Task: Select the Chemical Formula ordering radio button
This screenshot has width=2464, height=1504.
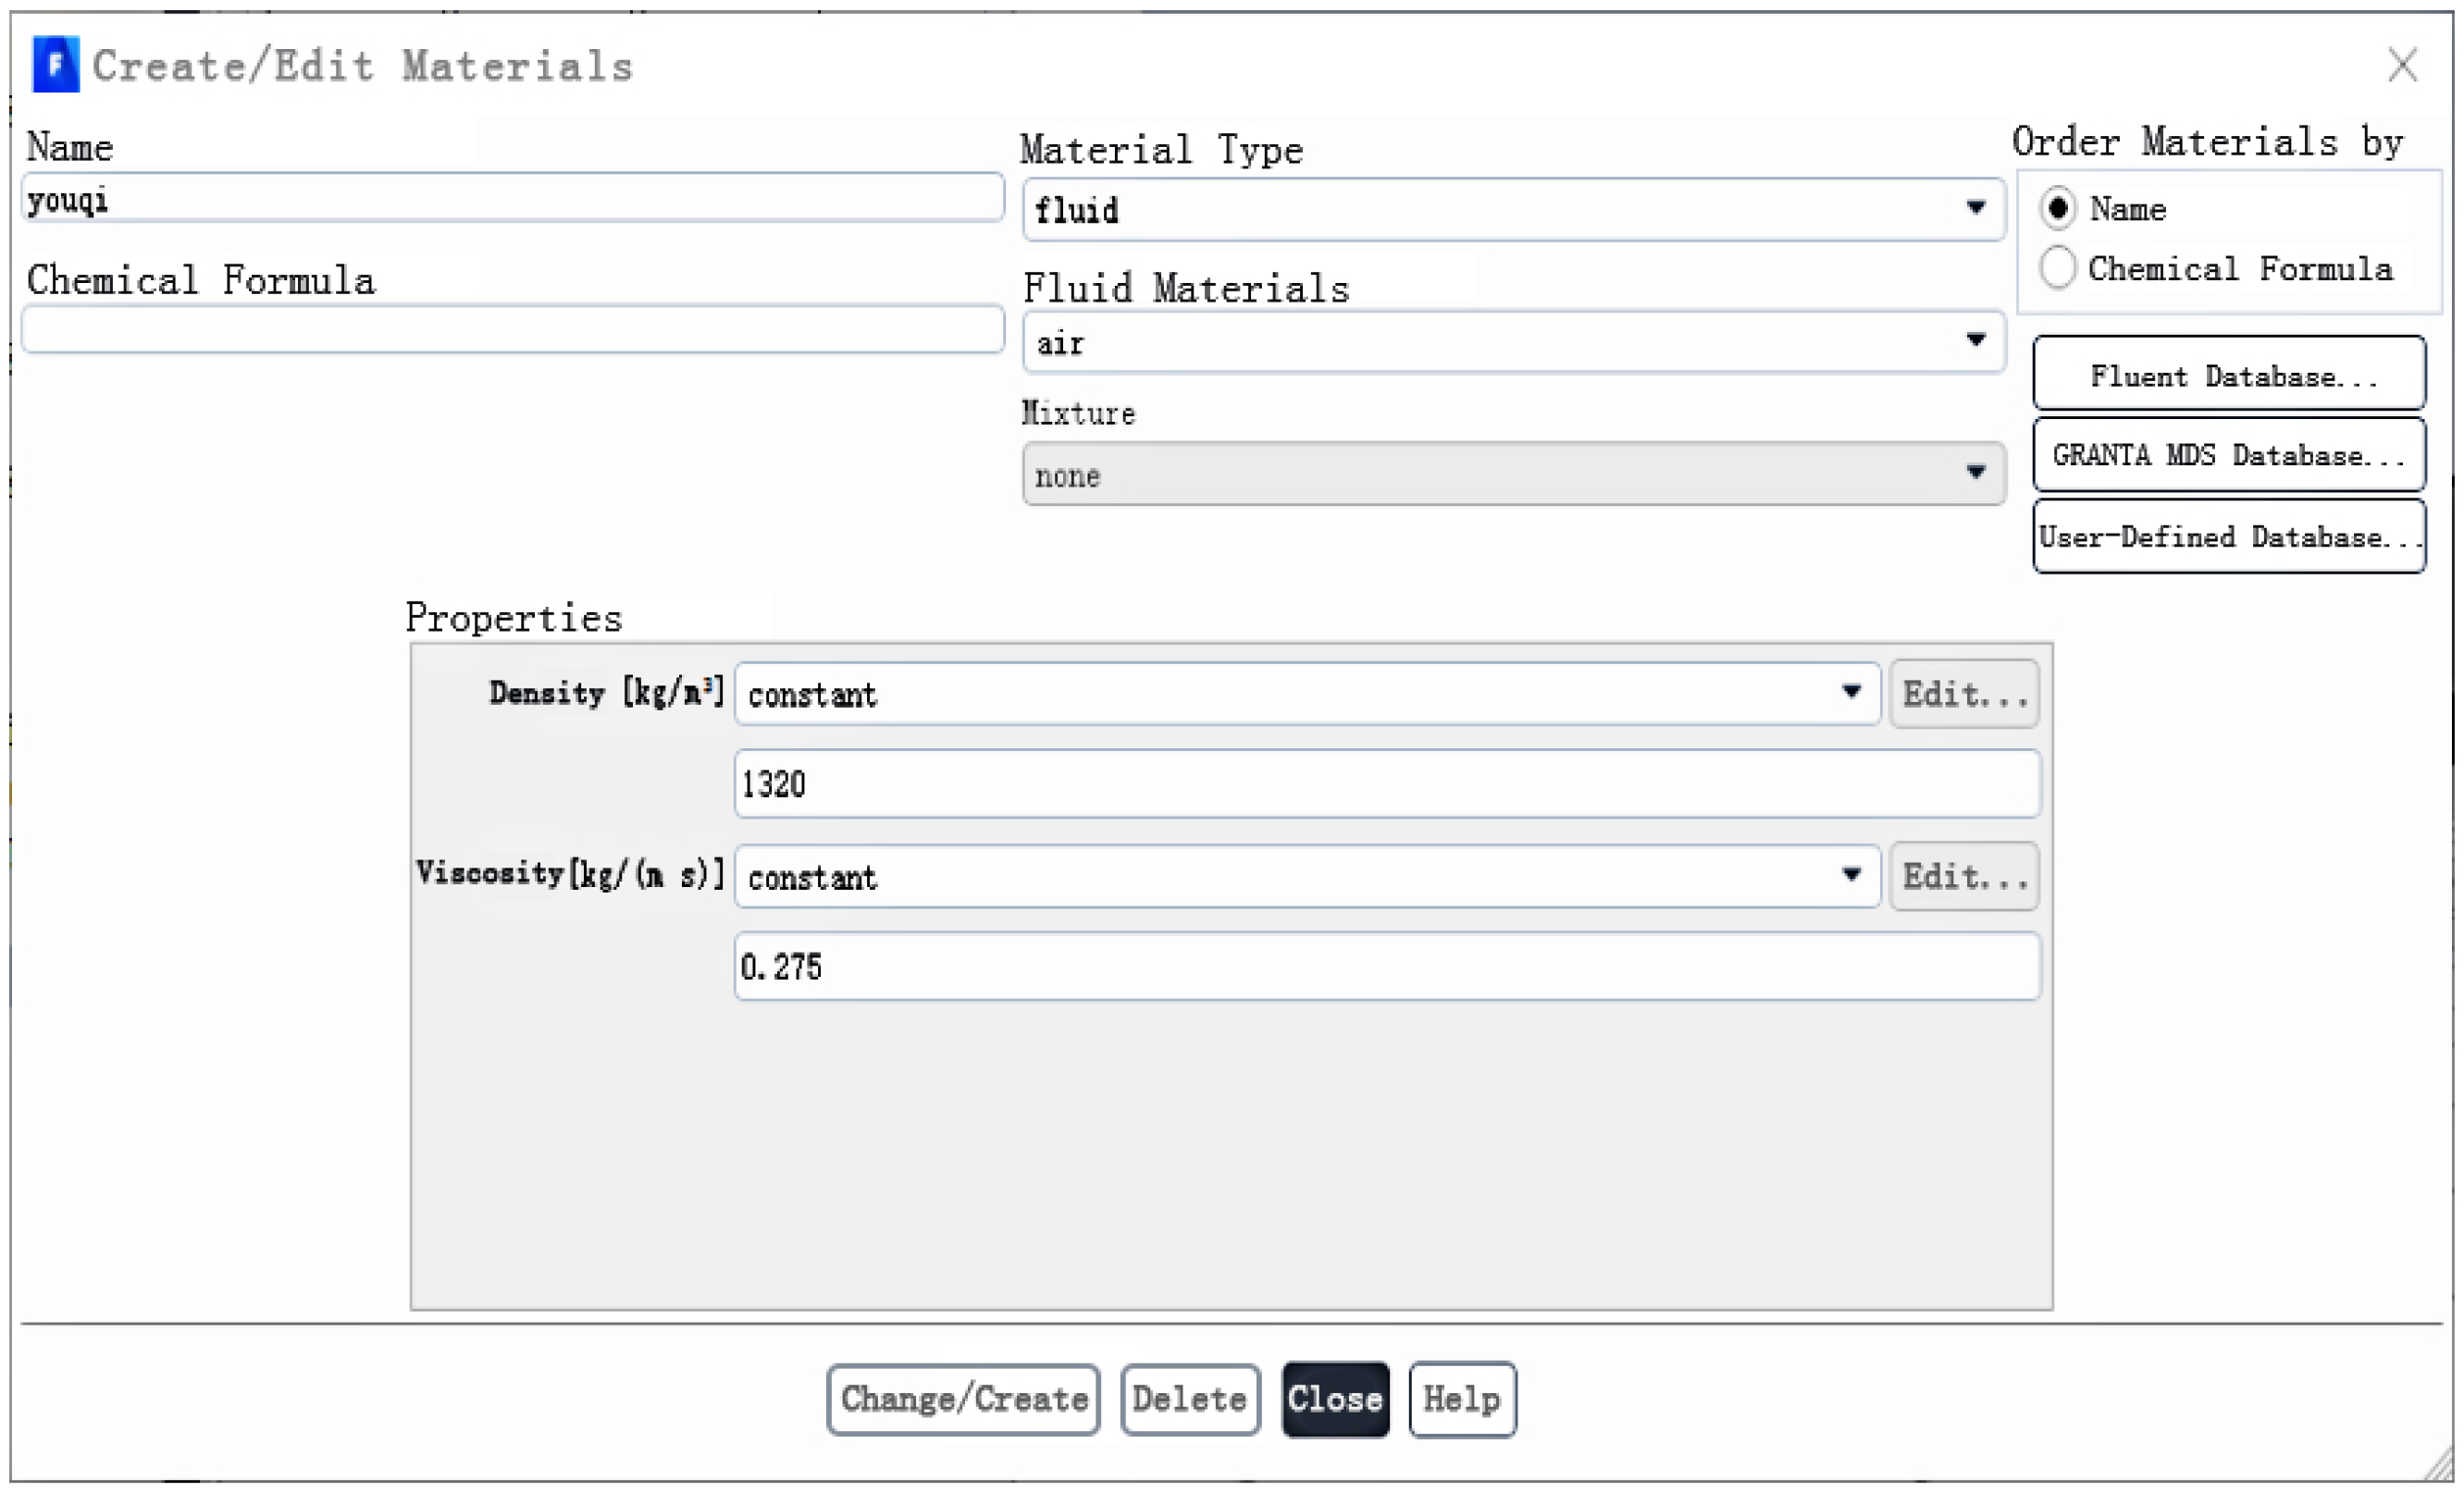Action: click(2057, 268)
